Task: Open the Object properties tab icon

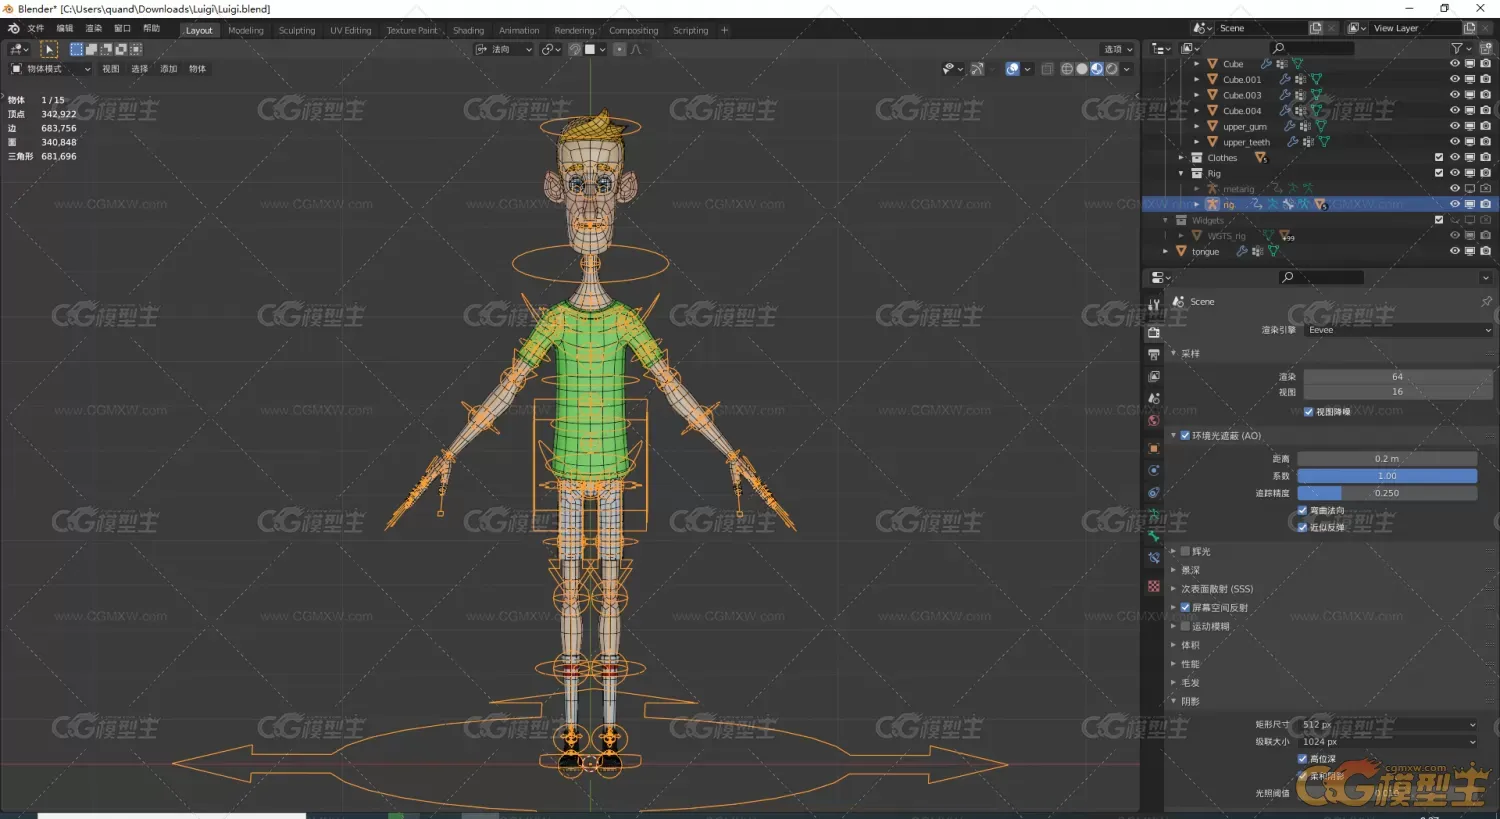Action: [x=1154, y=448]
